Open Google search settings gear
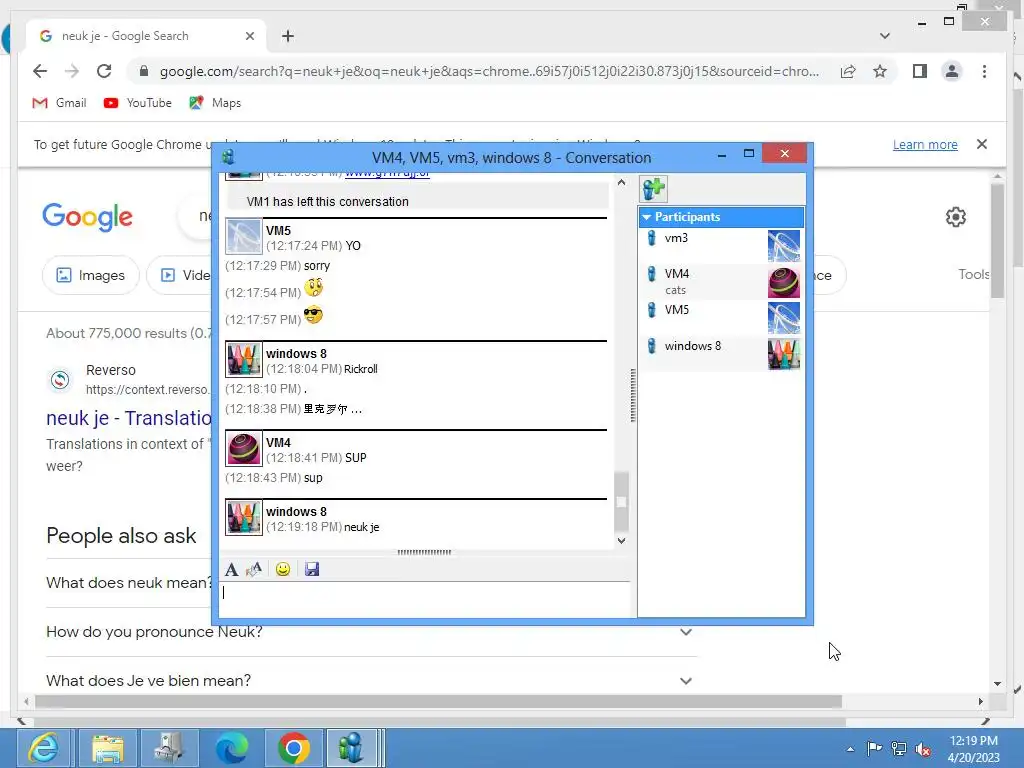The height and width of the screenshot is (768, 1024). [x=955, y=217]
